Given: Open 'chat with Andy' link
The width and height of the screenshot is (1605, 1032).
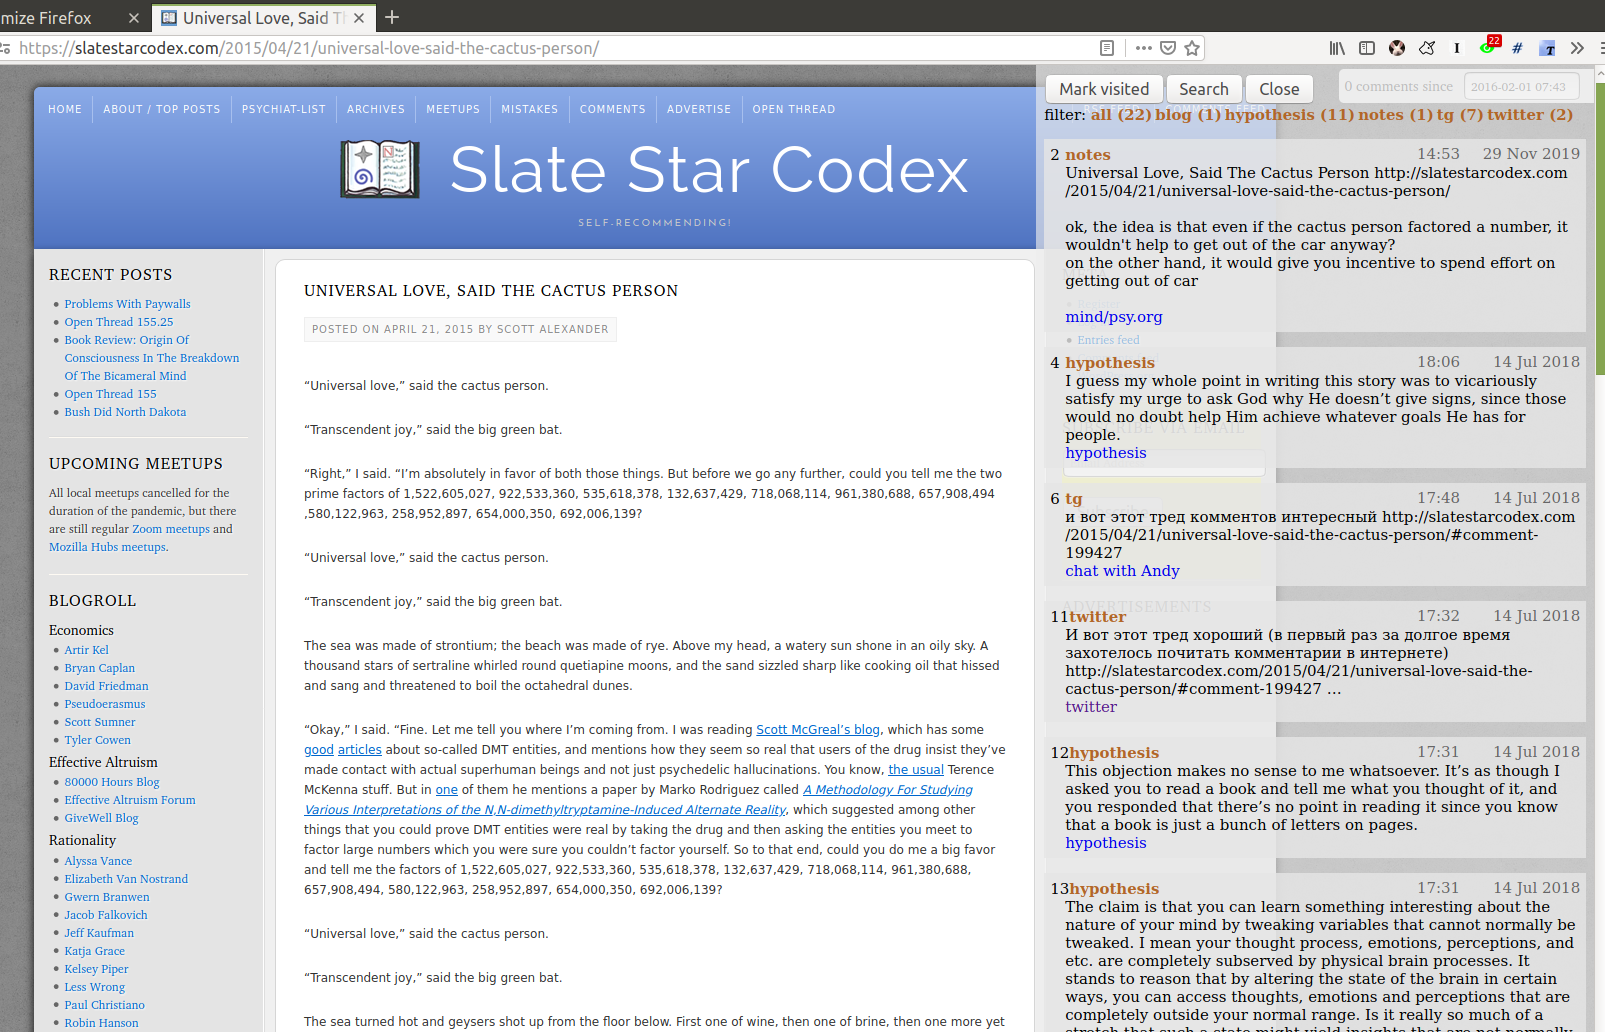Looking at the screenshot, I should tap(1122, 571).
